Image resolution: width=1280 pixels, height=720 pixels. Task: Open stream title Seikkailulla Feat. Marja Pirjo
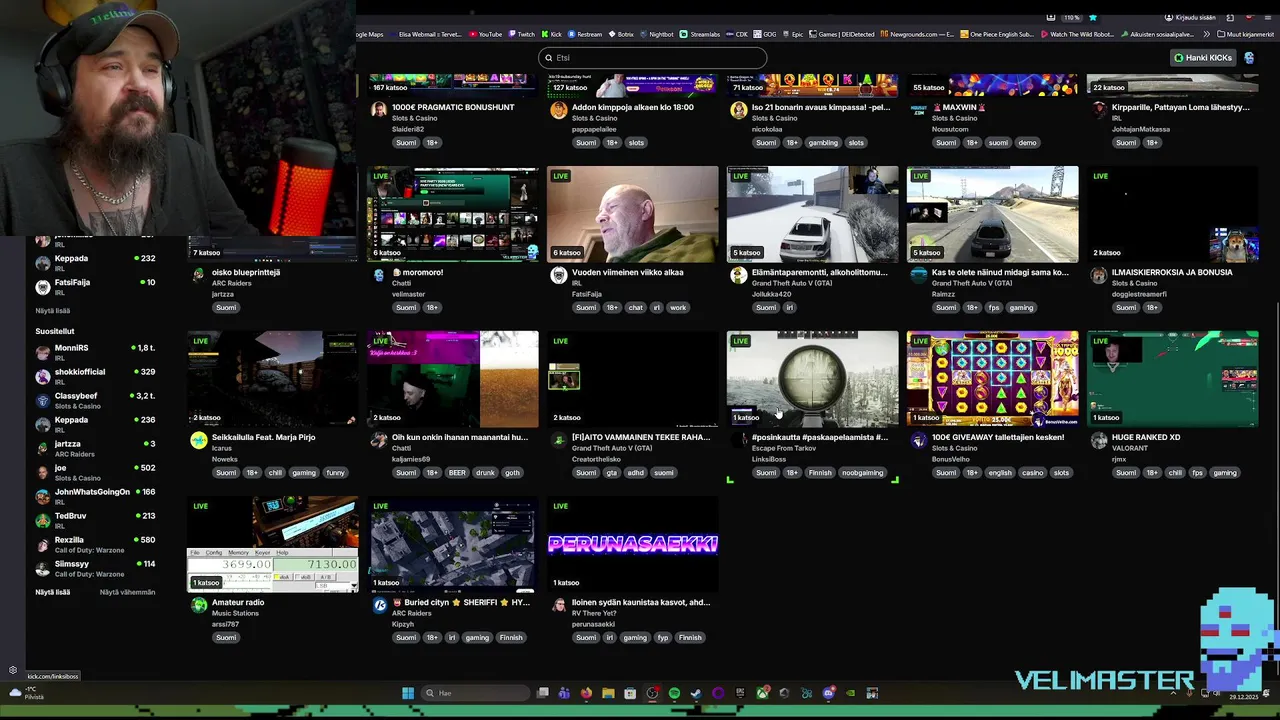click(264, 437)
